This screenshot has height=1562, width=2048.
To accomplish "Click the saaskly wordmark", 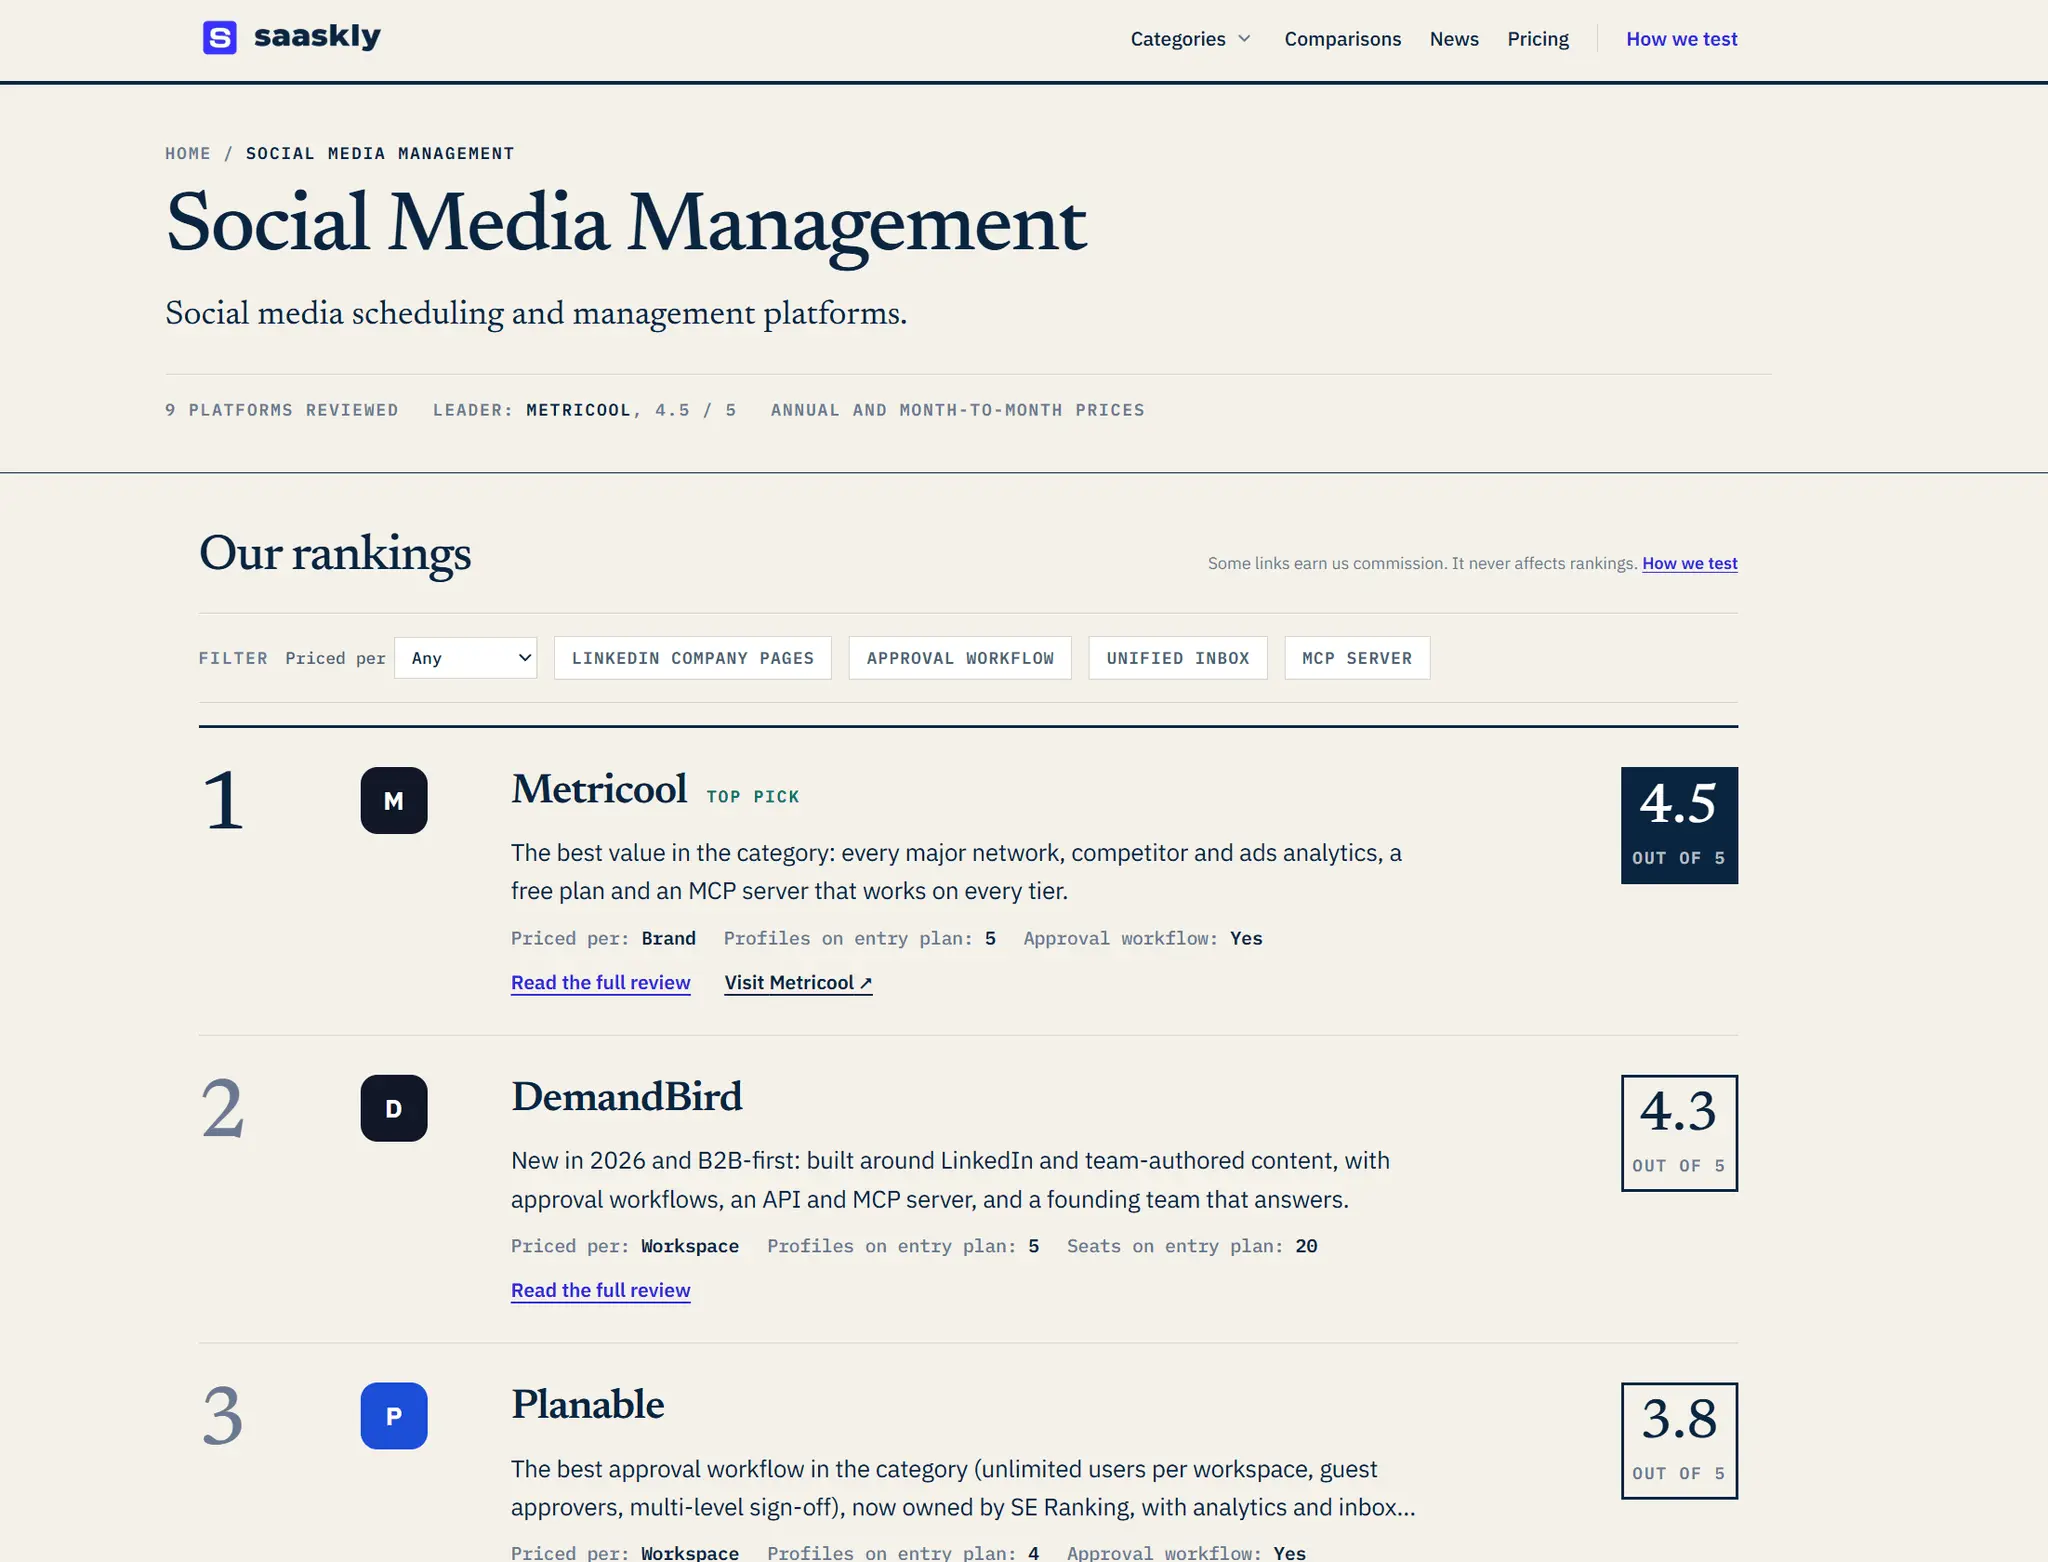I will pyautogui.click(x=317, y=37).
